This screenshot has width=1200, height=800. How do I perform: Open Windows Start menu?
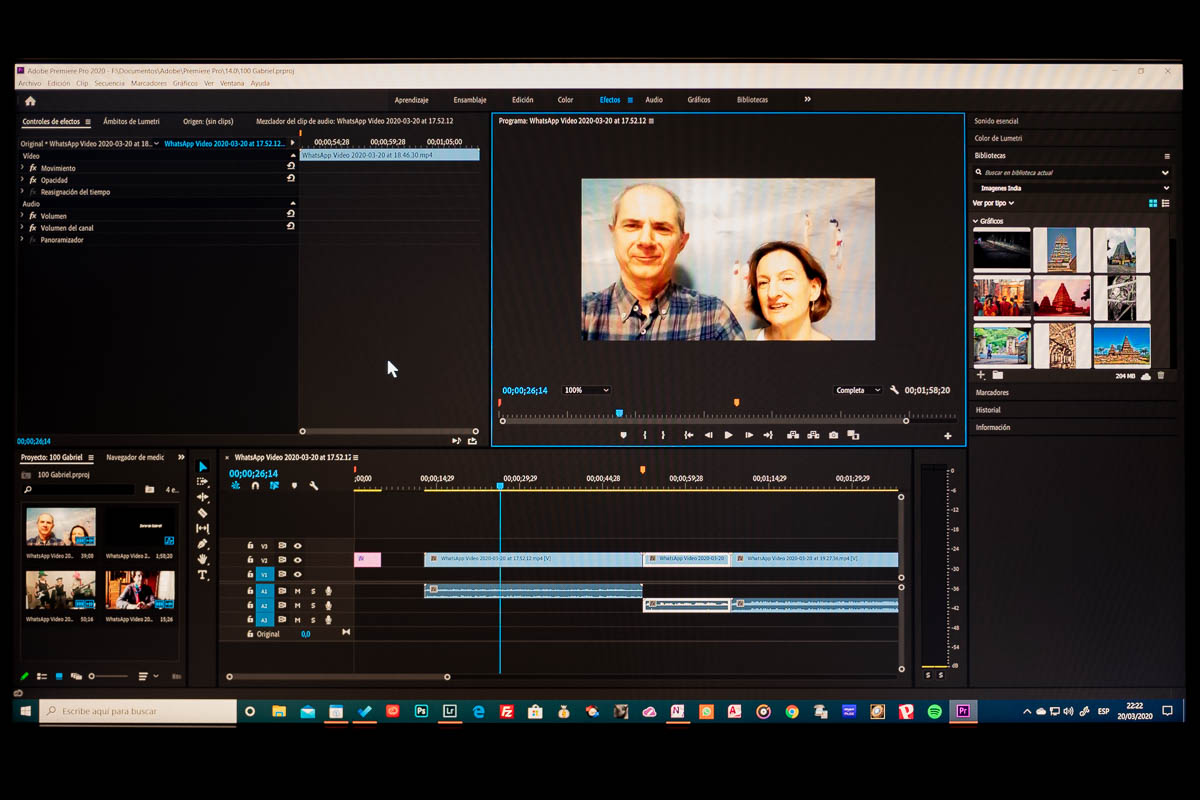pyautogui.click(x=26, y=711)
